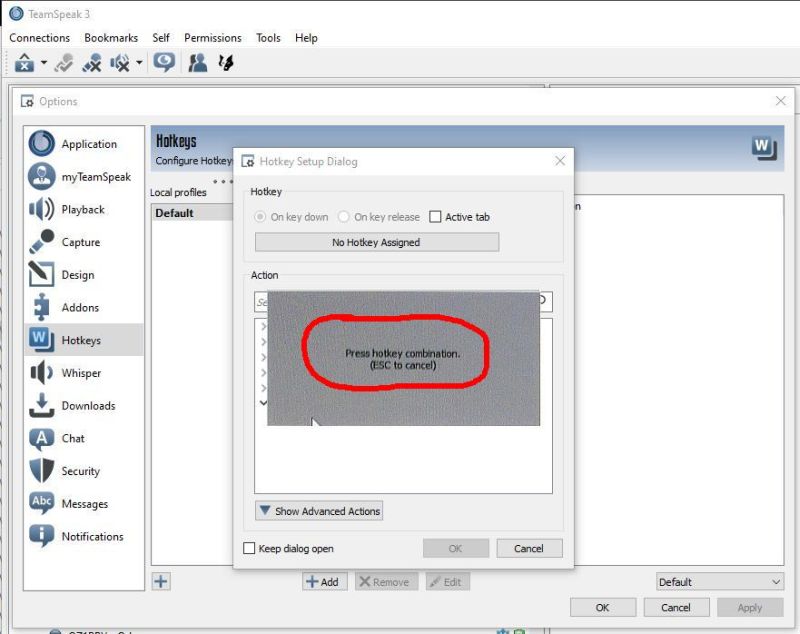Click the chat bubble toolbar icon

[x=164, y=63]
